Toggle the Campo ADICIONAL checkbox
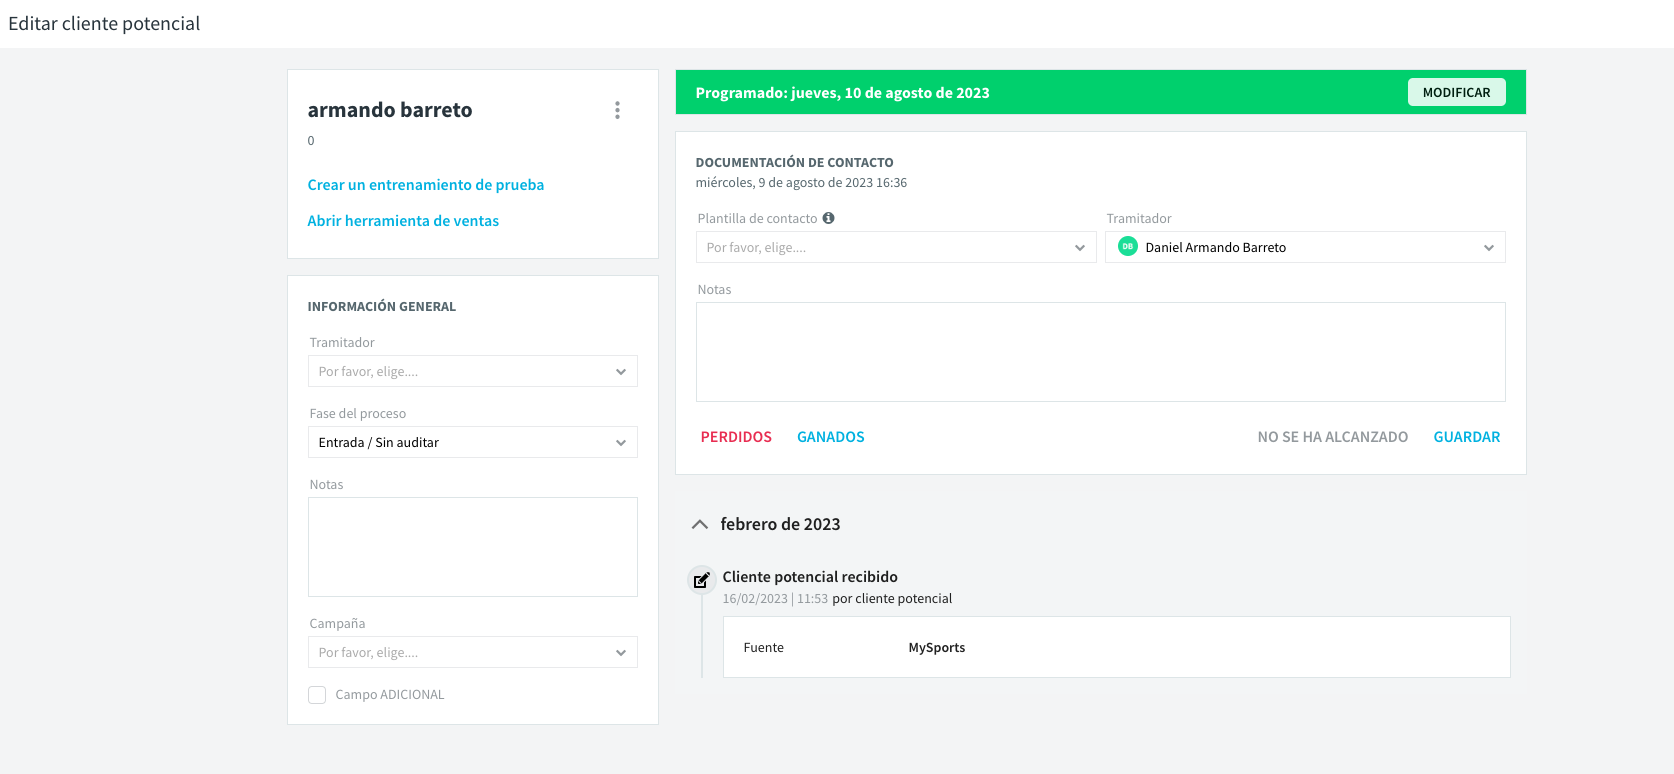The image size is (1674, 774). [317, 695]
